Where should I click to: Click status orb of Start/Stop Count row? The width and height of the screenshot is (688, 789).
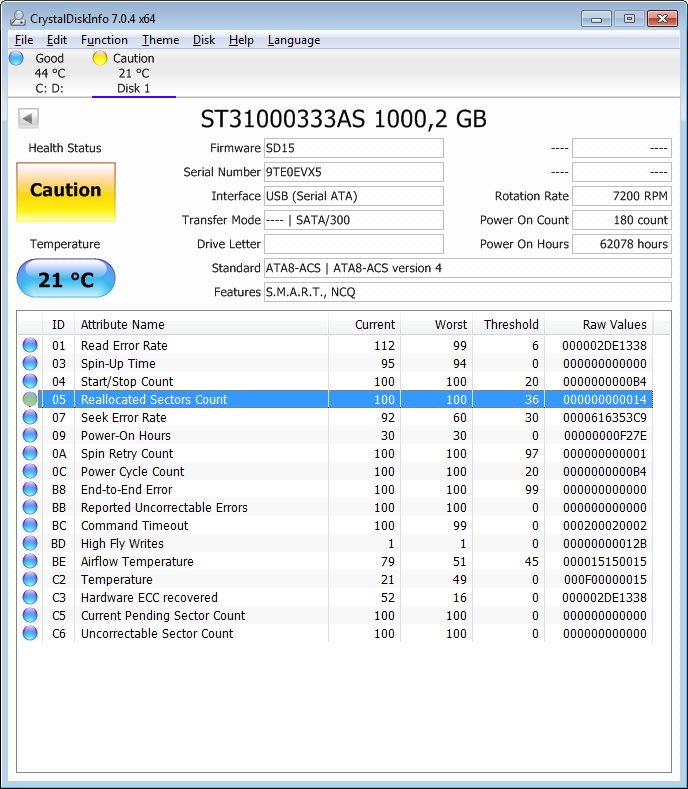pos(30,381)
